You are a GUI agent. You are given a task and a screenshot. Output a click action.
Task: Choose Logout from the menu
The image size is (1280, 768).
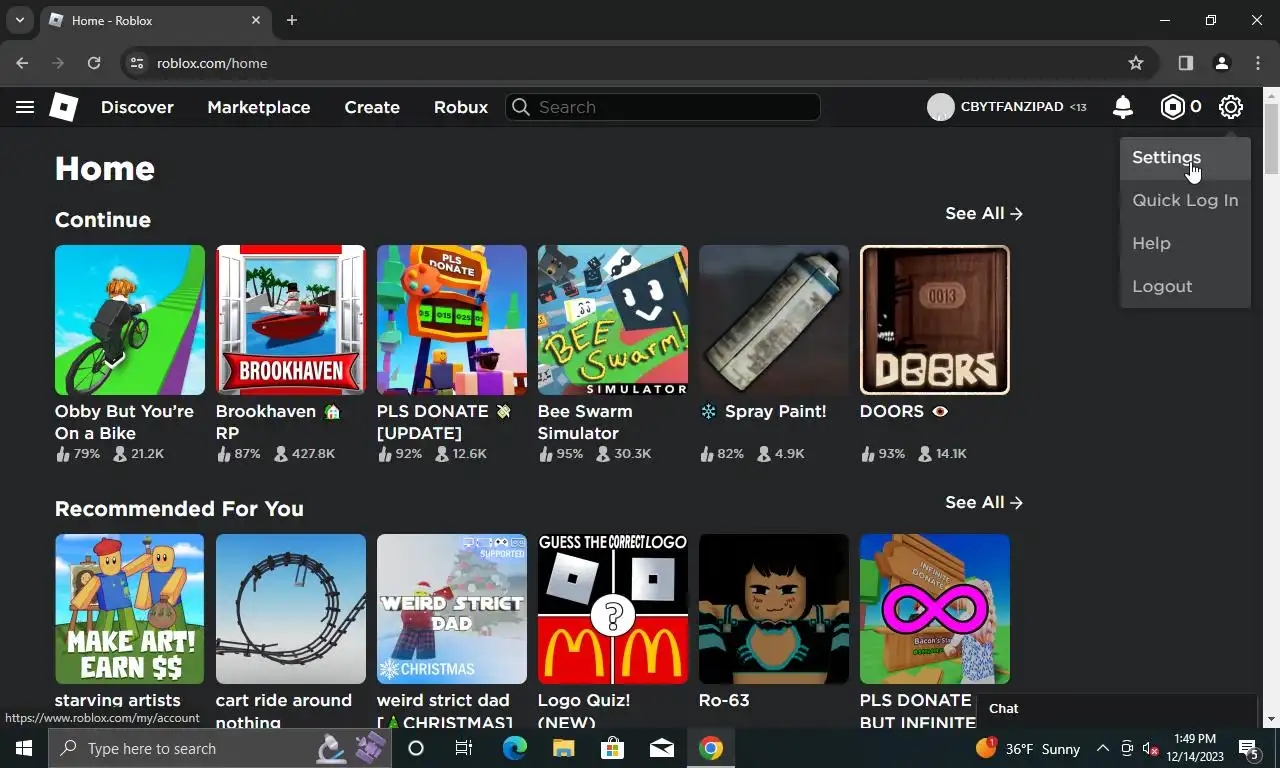[1185, 286]
